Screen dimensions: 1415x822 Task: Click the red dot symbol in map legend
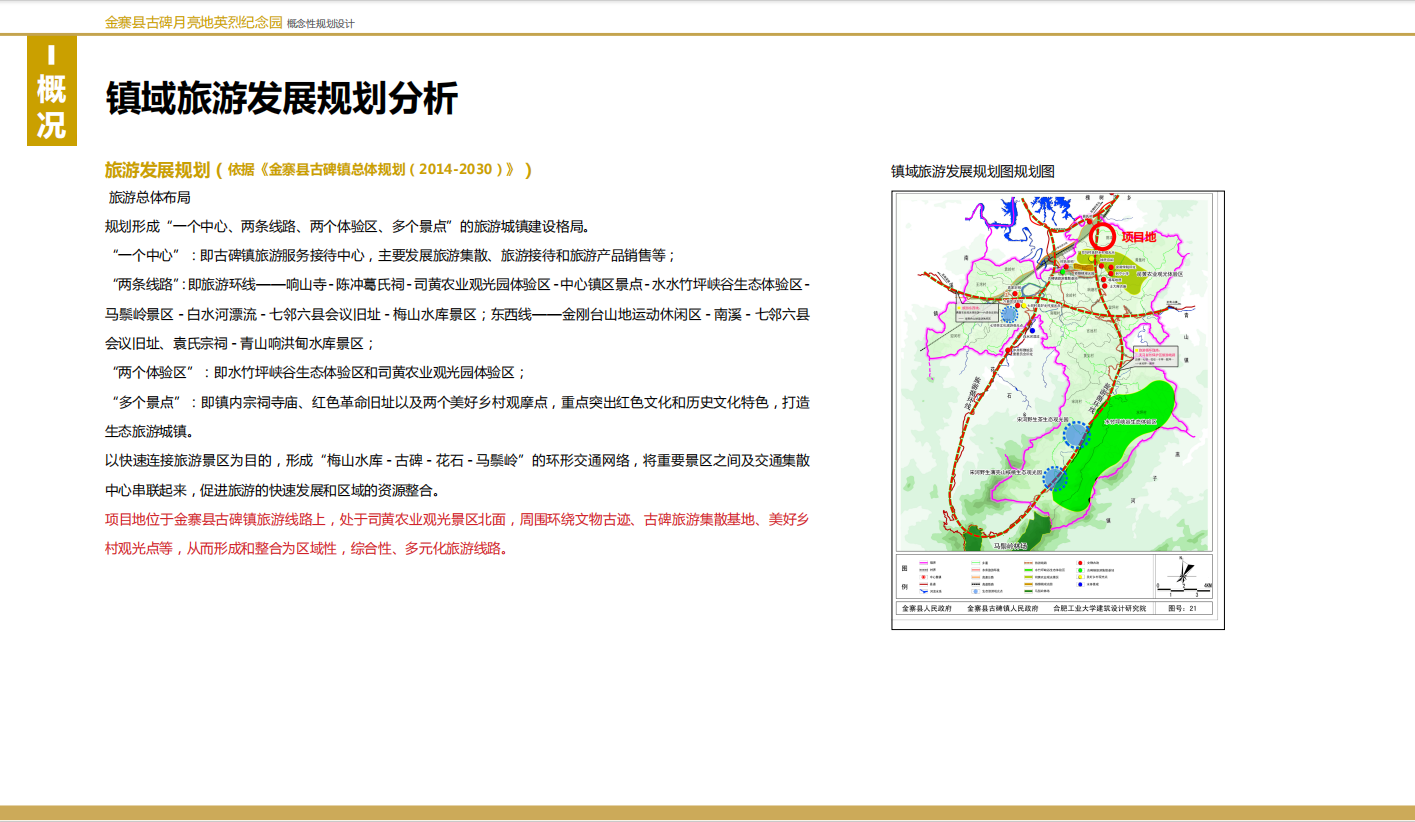tap(1080, 565)
